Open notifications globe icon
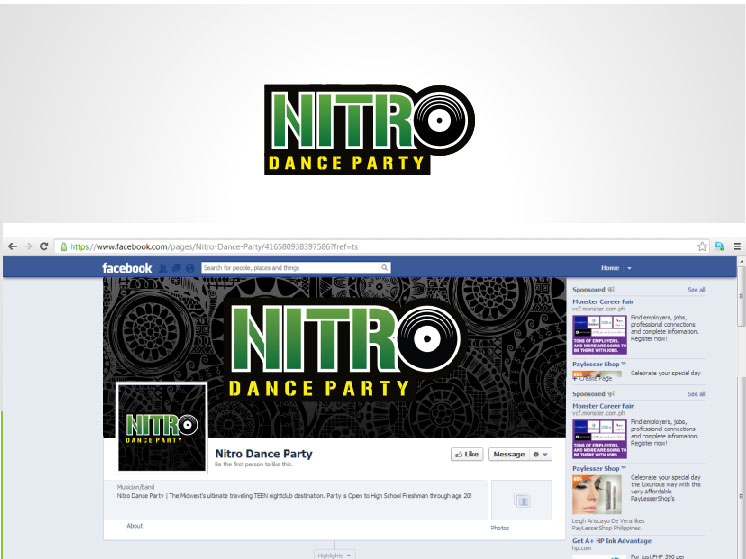The height and width of the screenshot is (559, 746). pyautogui.click(x=190, y=268)
